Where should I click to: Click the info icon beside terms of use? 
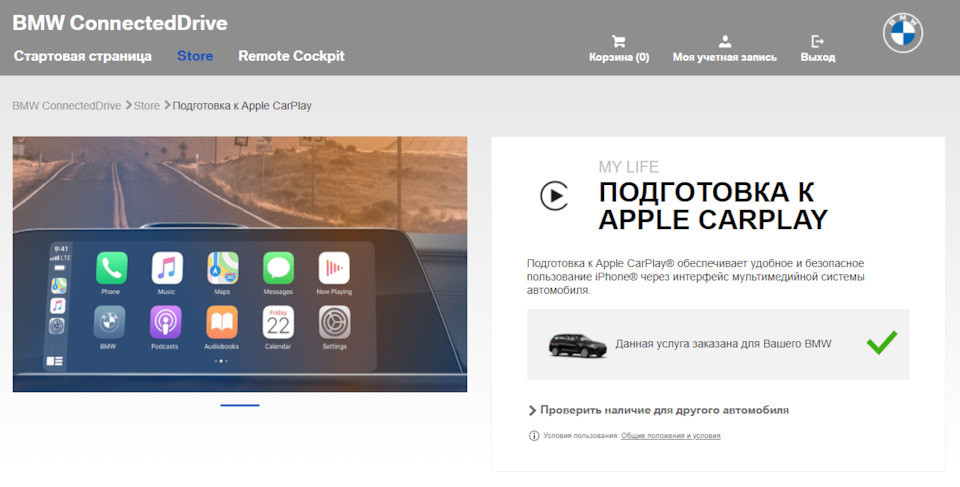[x=534, y=436]
